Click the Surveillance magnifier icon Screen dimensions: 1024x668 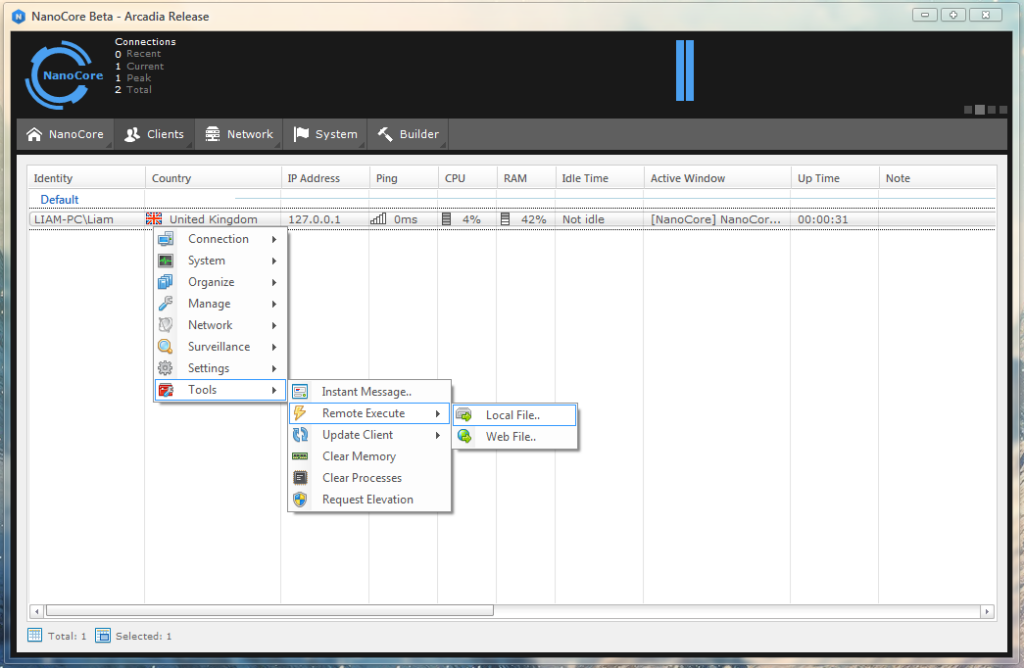[x=166, y=347]
